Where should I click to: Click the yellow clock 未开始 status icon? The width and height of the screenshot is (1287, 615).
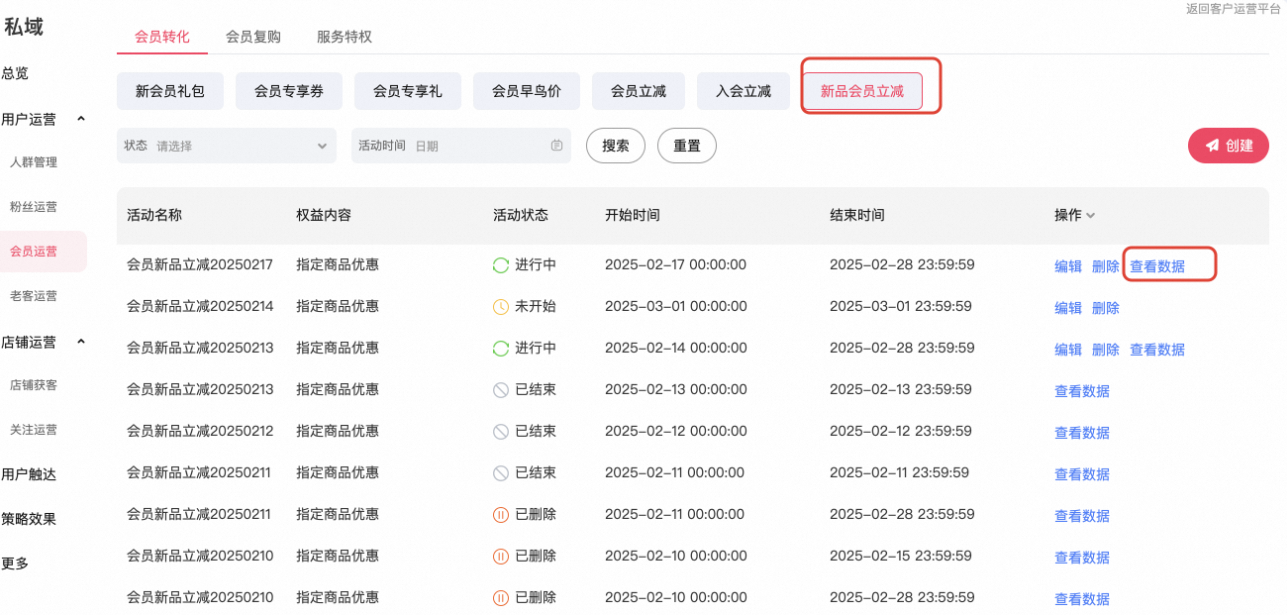tap(501, 307)
